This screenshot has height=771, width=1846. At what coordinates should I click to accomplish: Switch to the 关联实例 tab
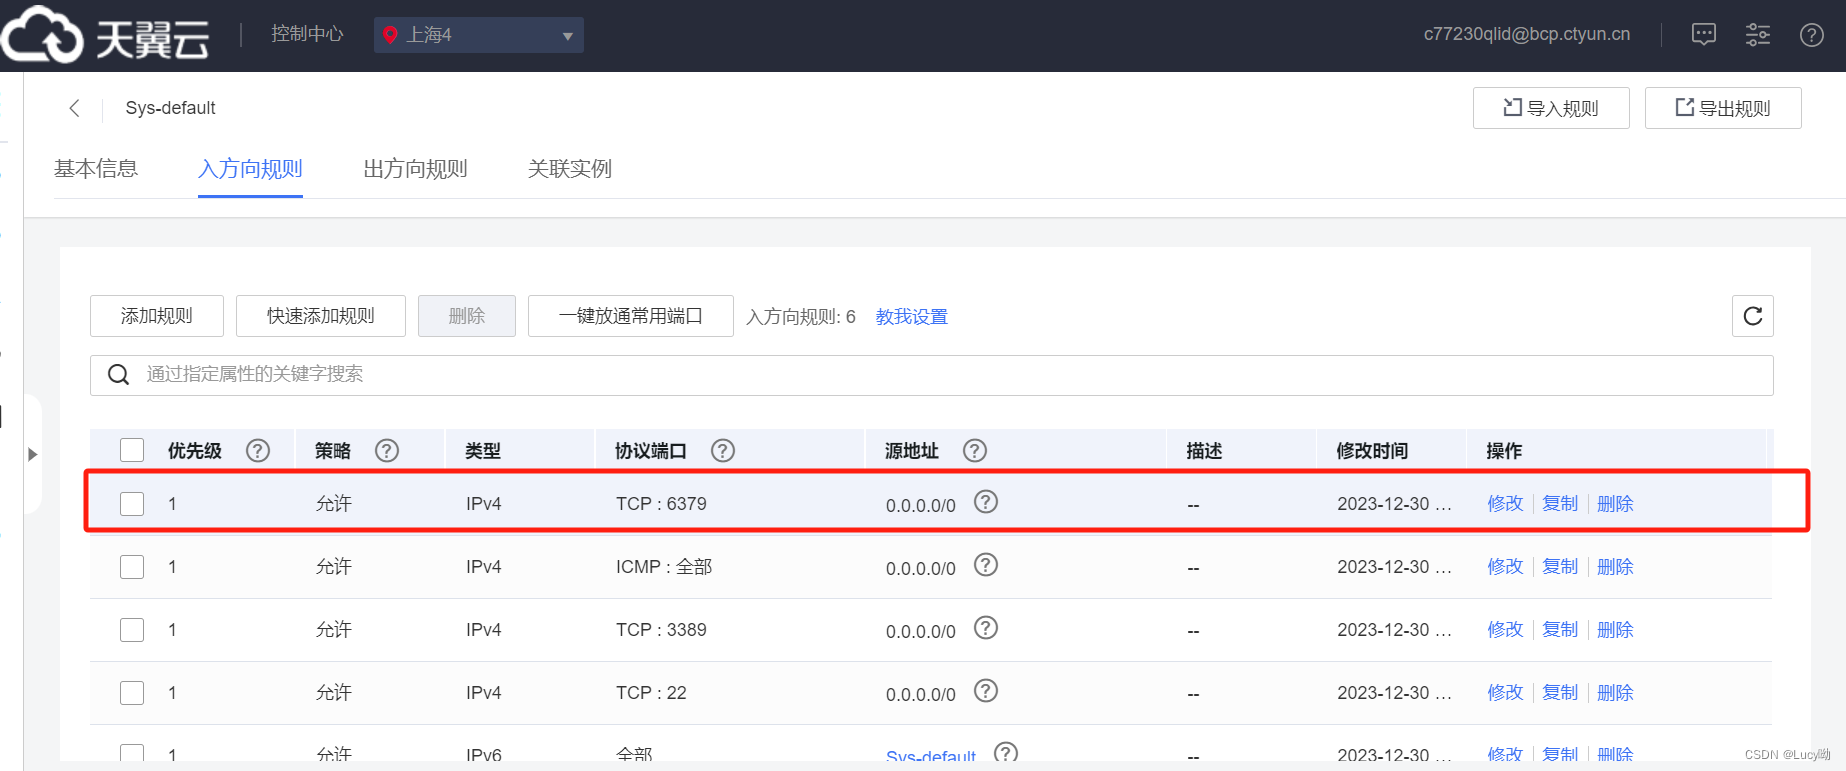[570, 169]
